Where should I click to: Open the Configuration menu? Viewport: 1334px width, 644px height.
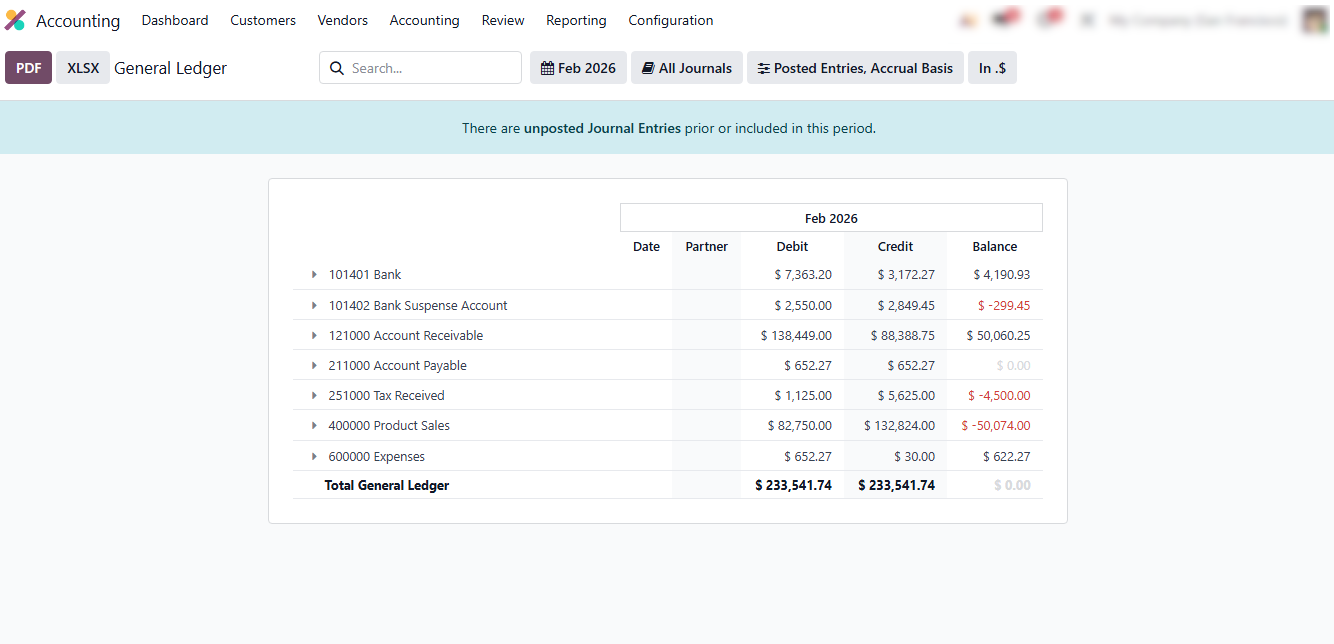coord(670,20)
